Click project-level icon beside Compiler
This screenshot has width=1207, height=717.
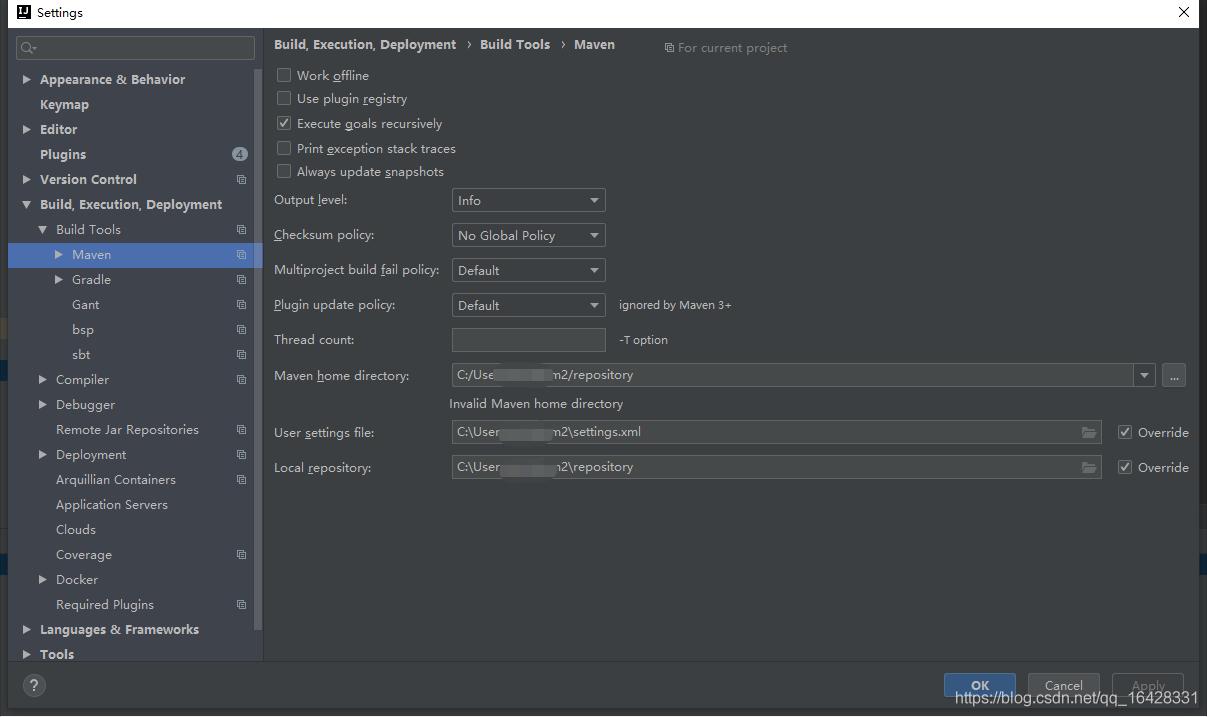click(241, 380)
